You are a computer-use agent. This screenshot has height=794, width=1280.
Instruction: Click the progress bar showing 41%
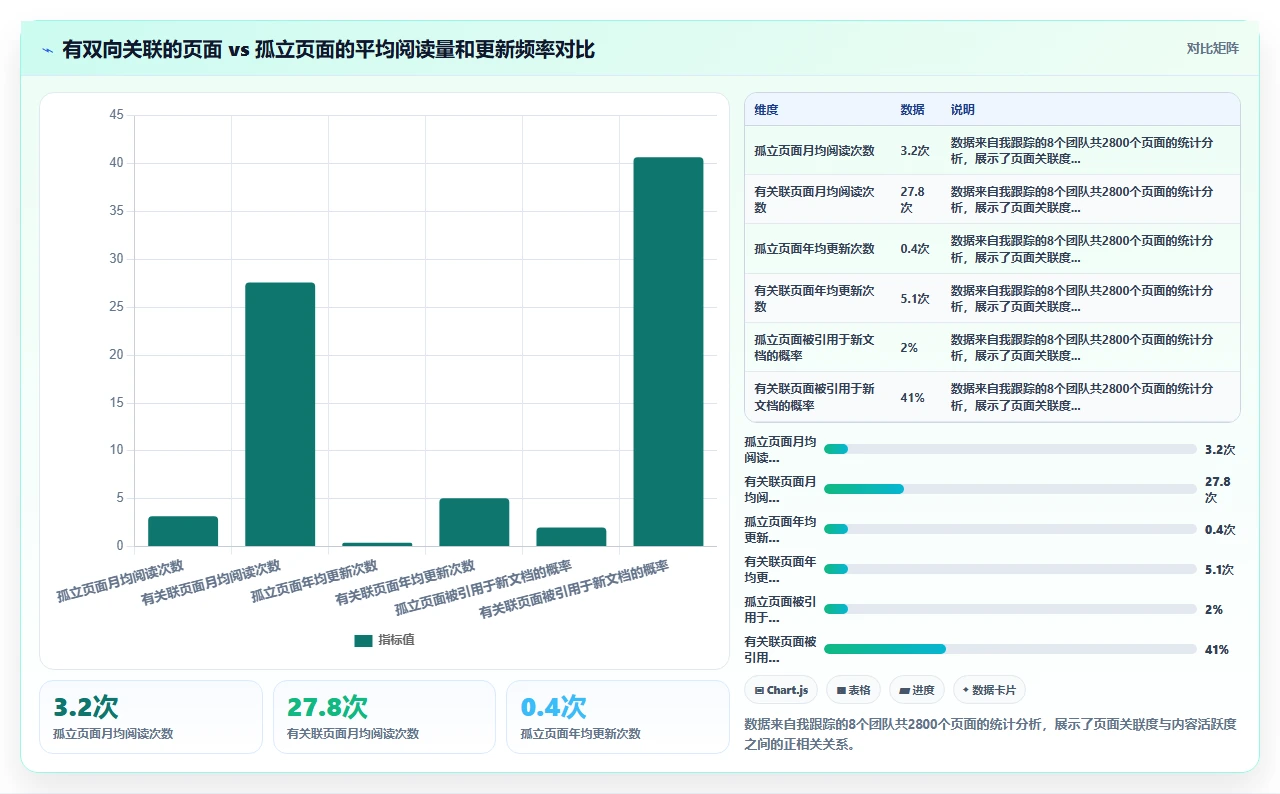1010,649
